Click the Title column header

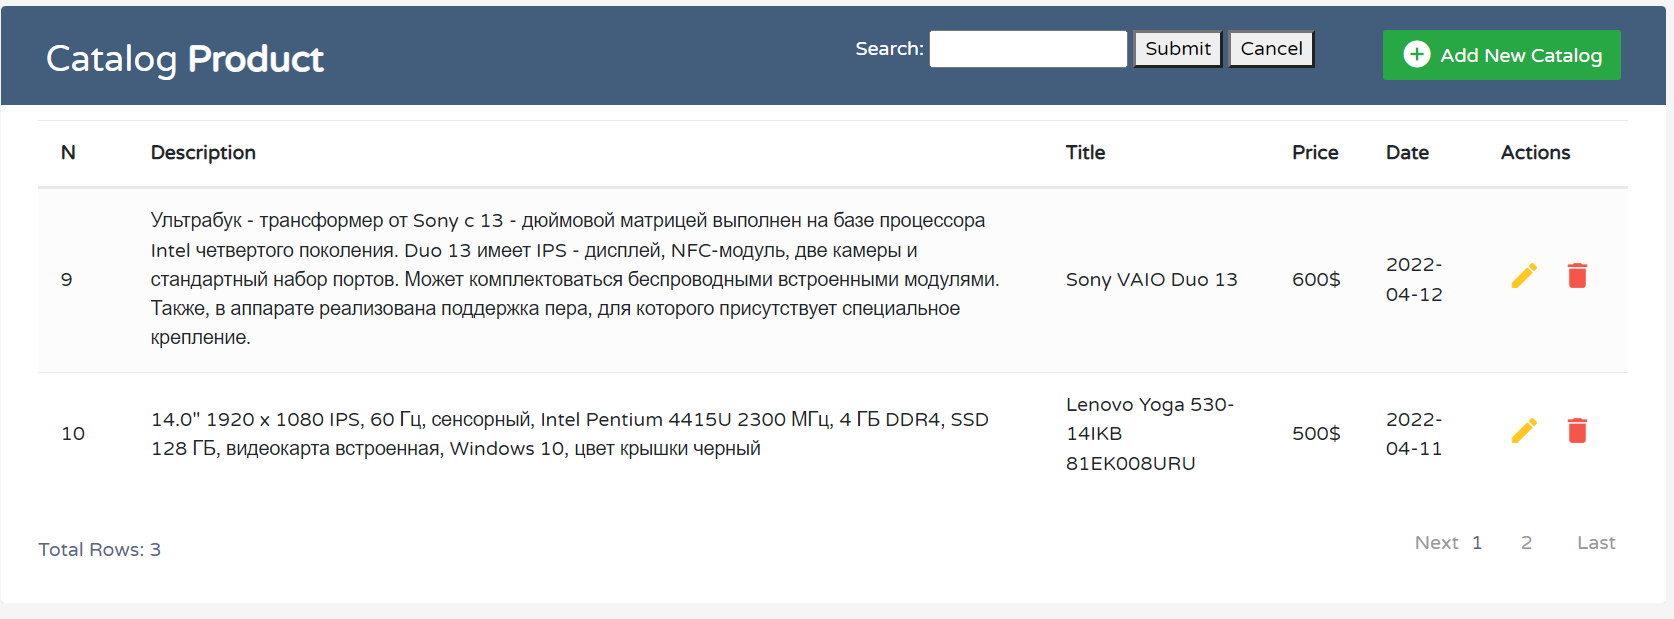pyautogui.click(x=1085, y=152)
